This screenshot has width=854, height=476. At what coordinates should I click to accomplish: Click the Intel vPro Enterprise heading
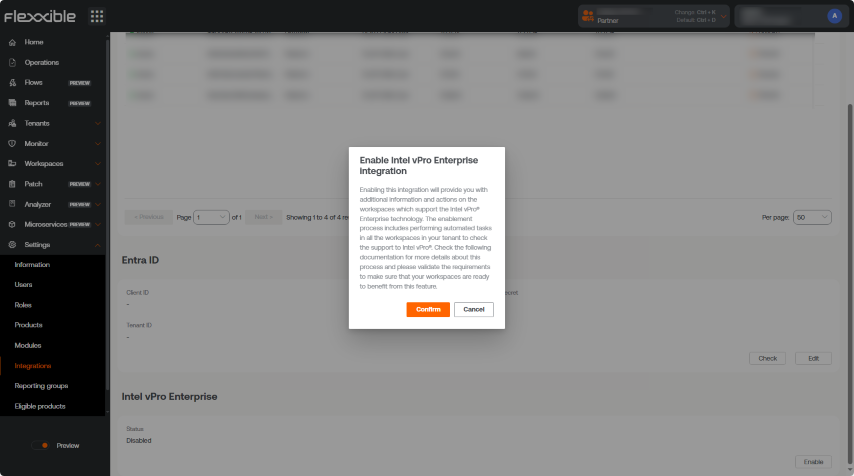coord(169,397)
